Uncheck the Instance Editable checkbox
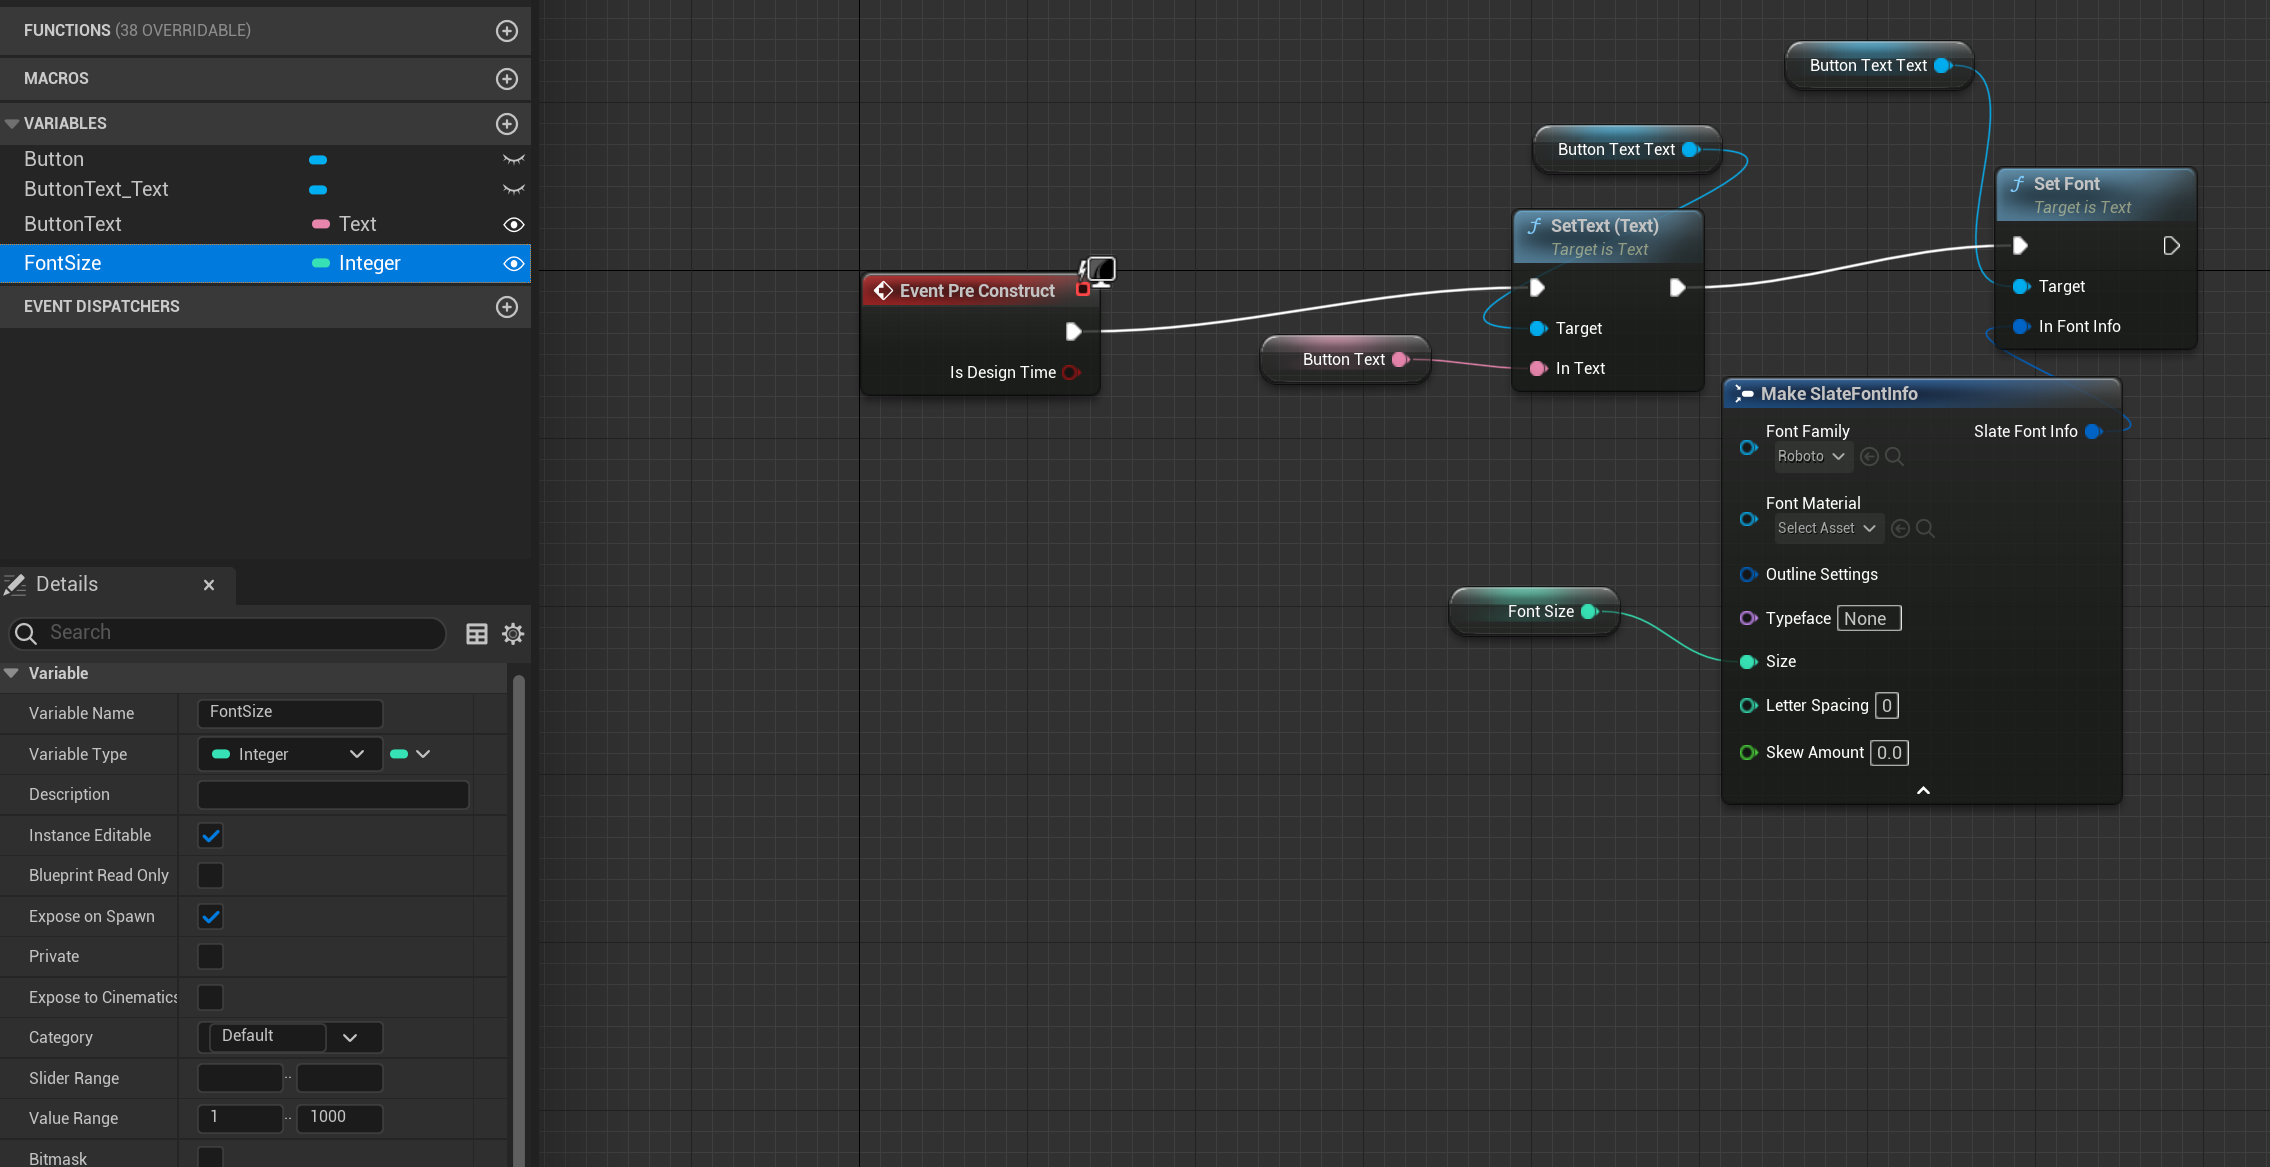 click(x=210, y=836)
